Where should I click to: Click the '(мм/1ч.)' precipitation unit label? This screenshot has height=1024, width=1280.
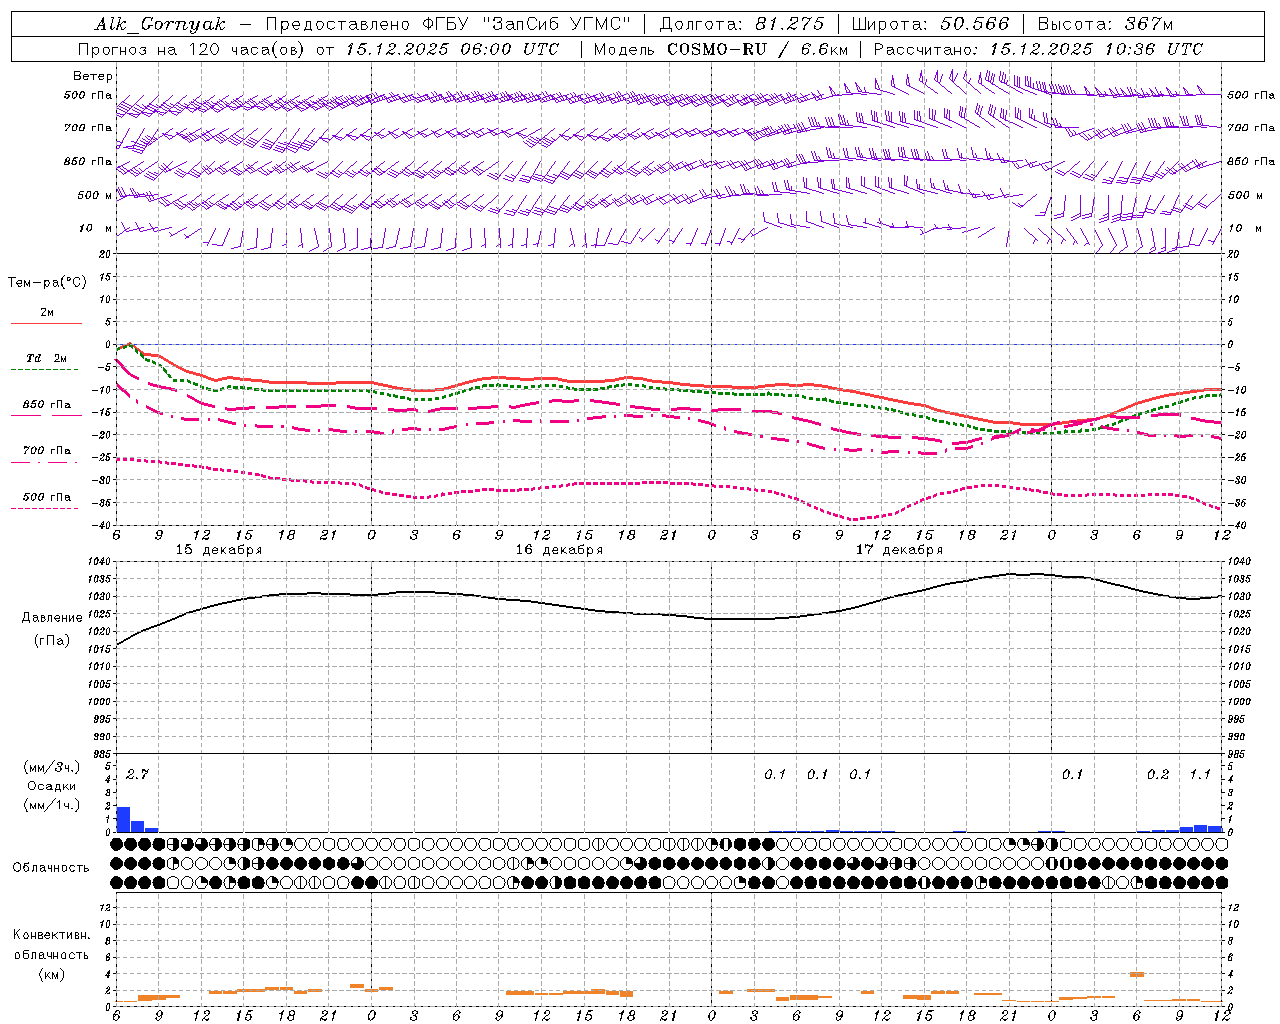pos(51,805)
